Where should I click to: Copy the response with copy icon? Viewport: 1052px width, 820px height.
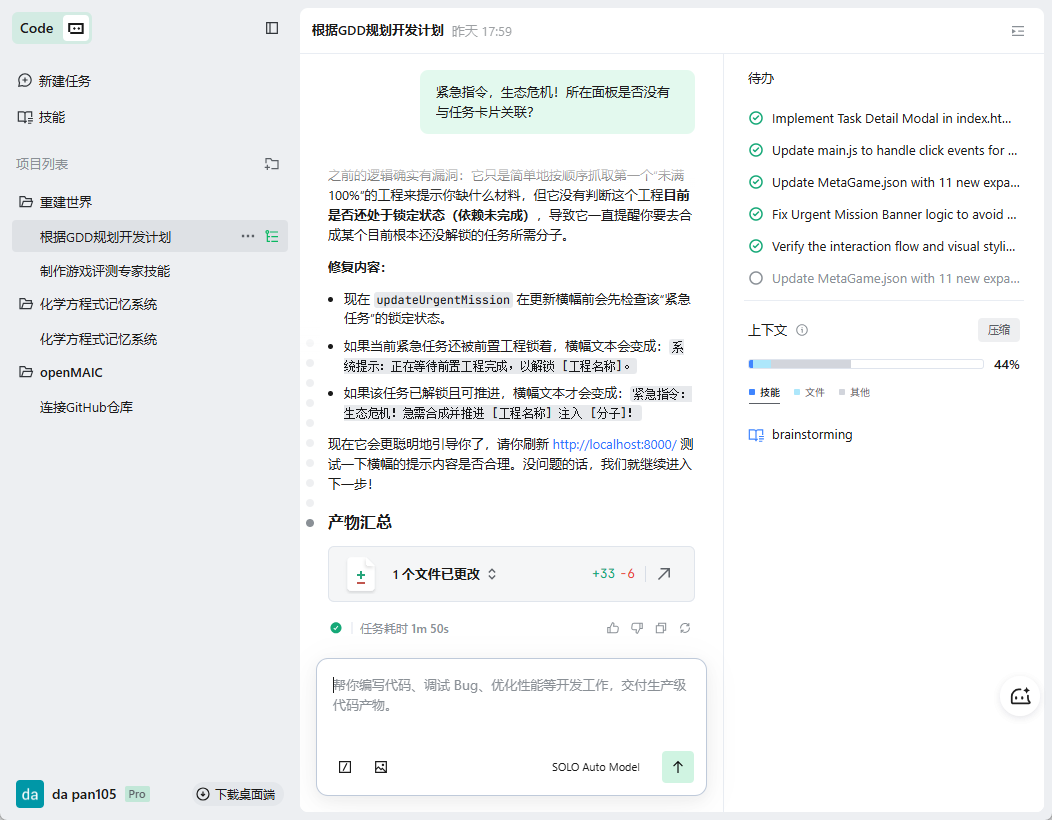coord(661,628)
